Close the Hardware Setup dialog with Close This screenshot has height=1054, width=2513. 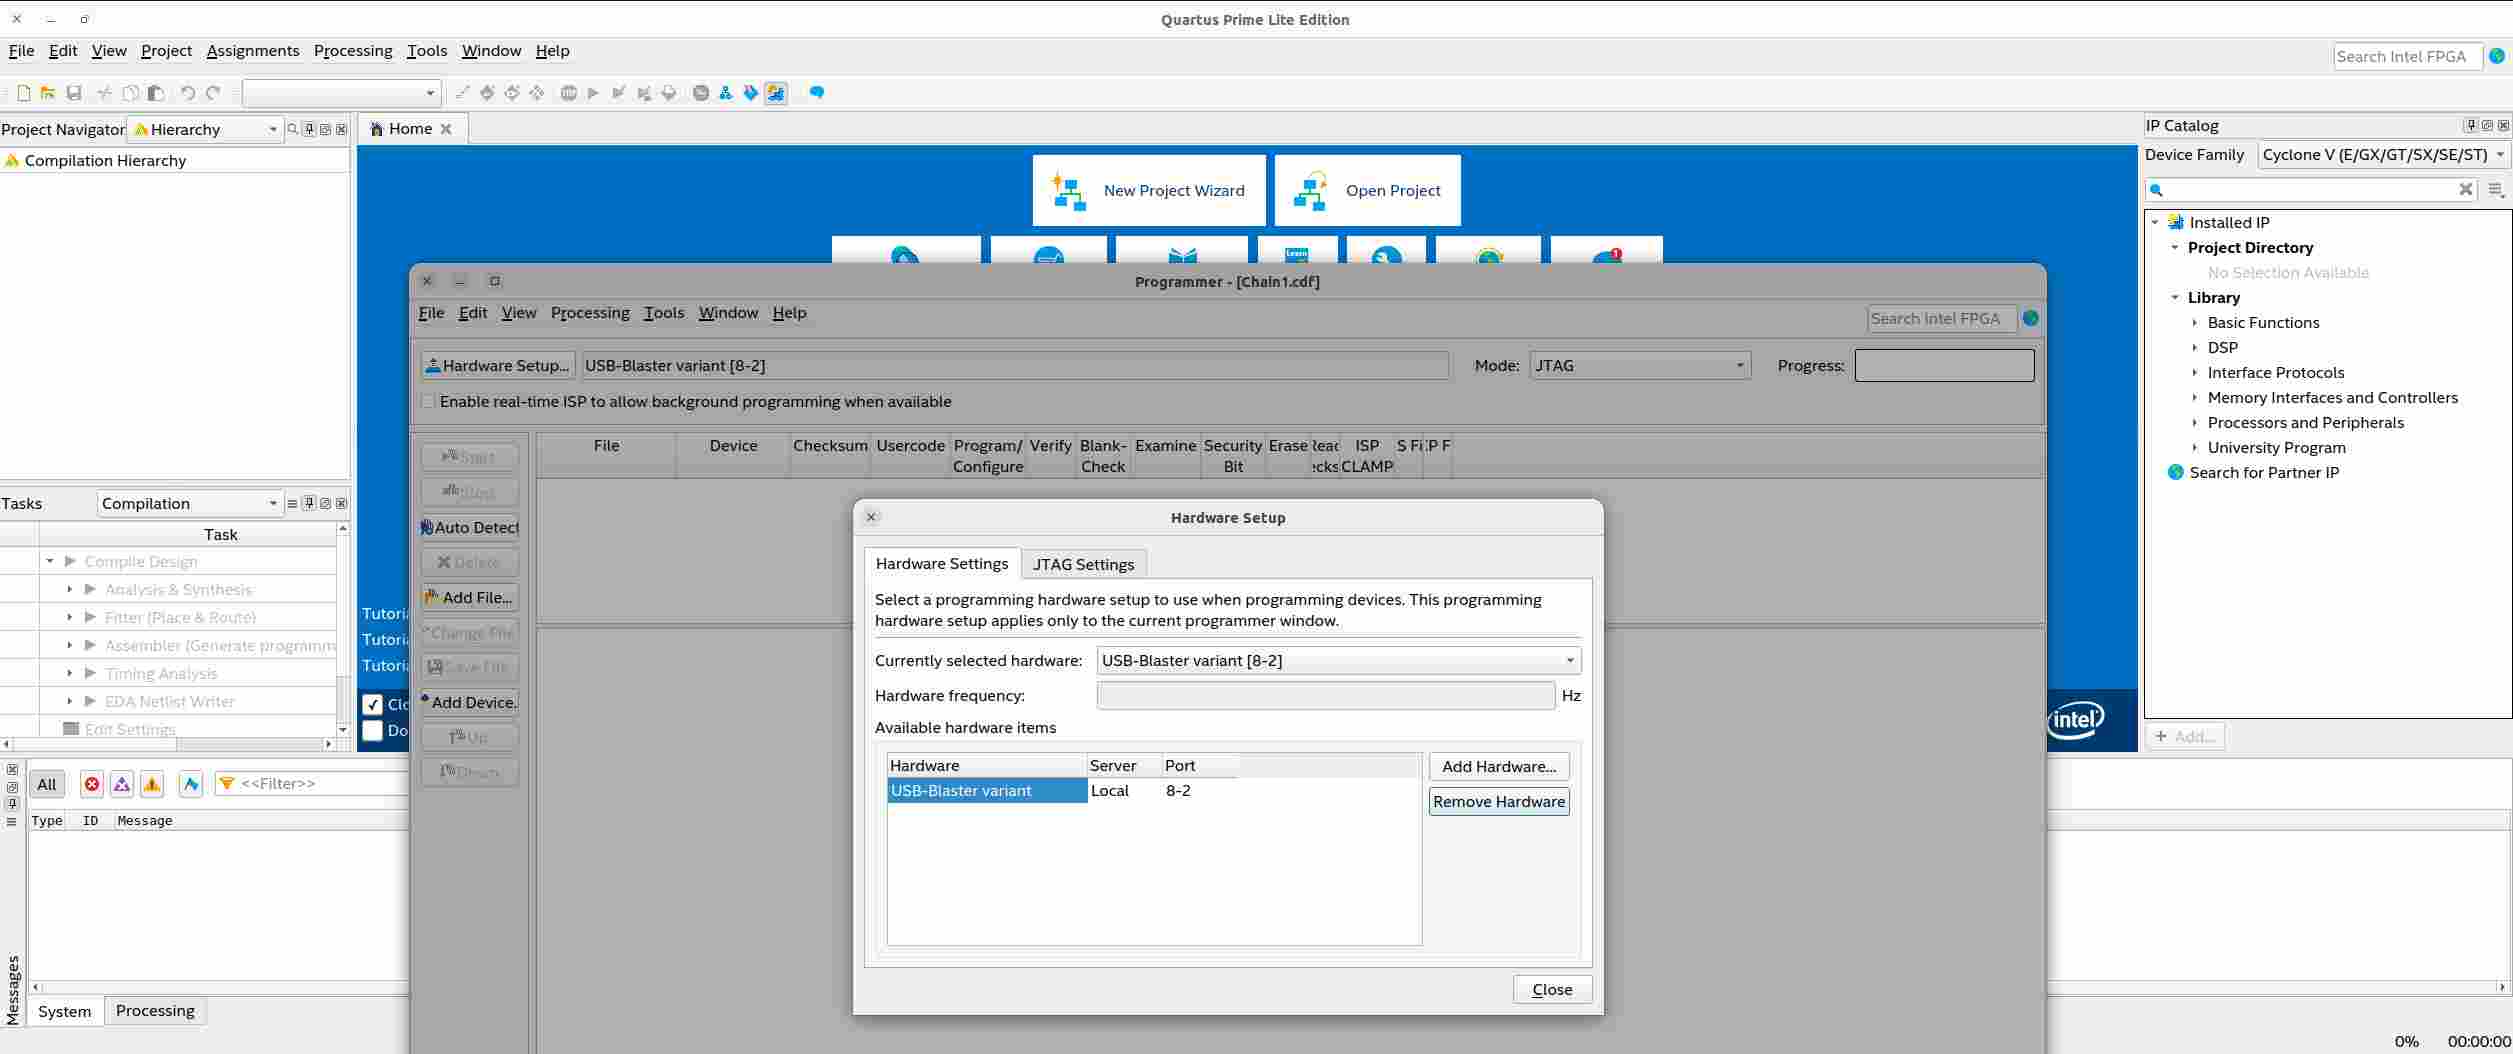point(1552,989)
